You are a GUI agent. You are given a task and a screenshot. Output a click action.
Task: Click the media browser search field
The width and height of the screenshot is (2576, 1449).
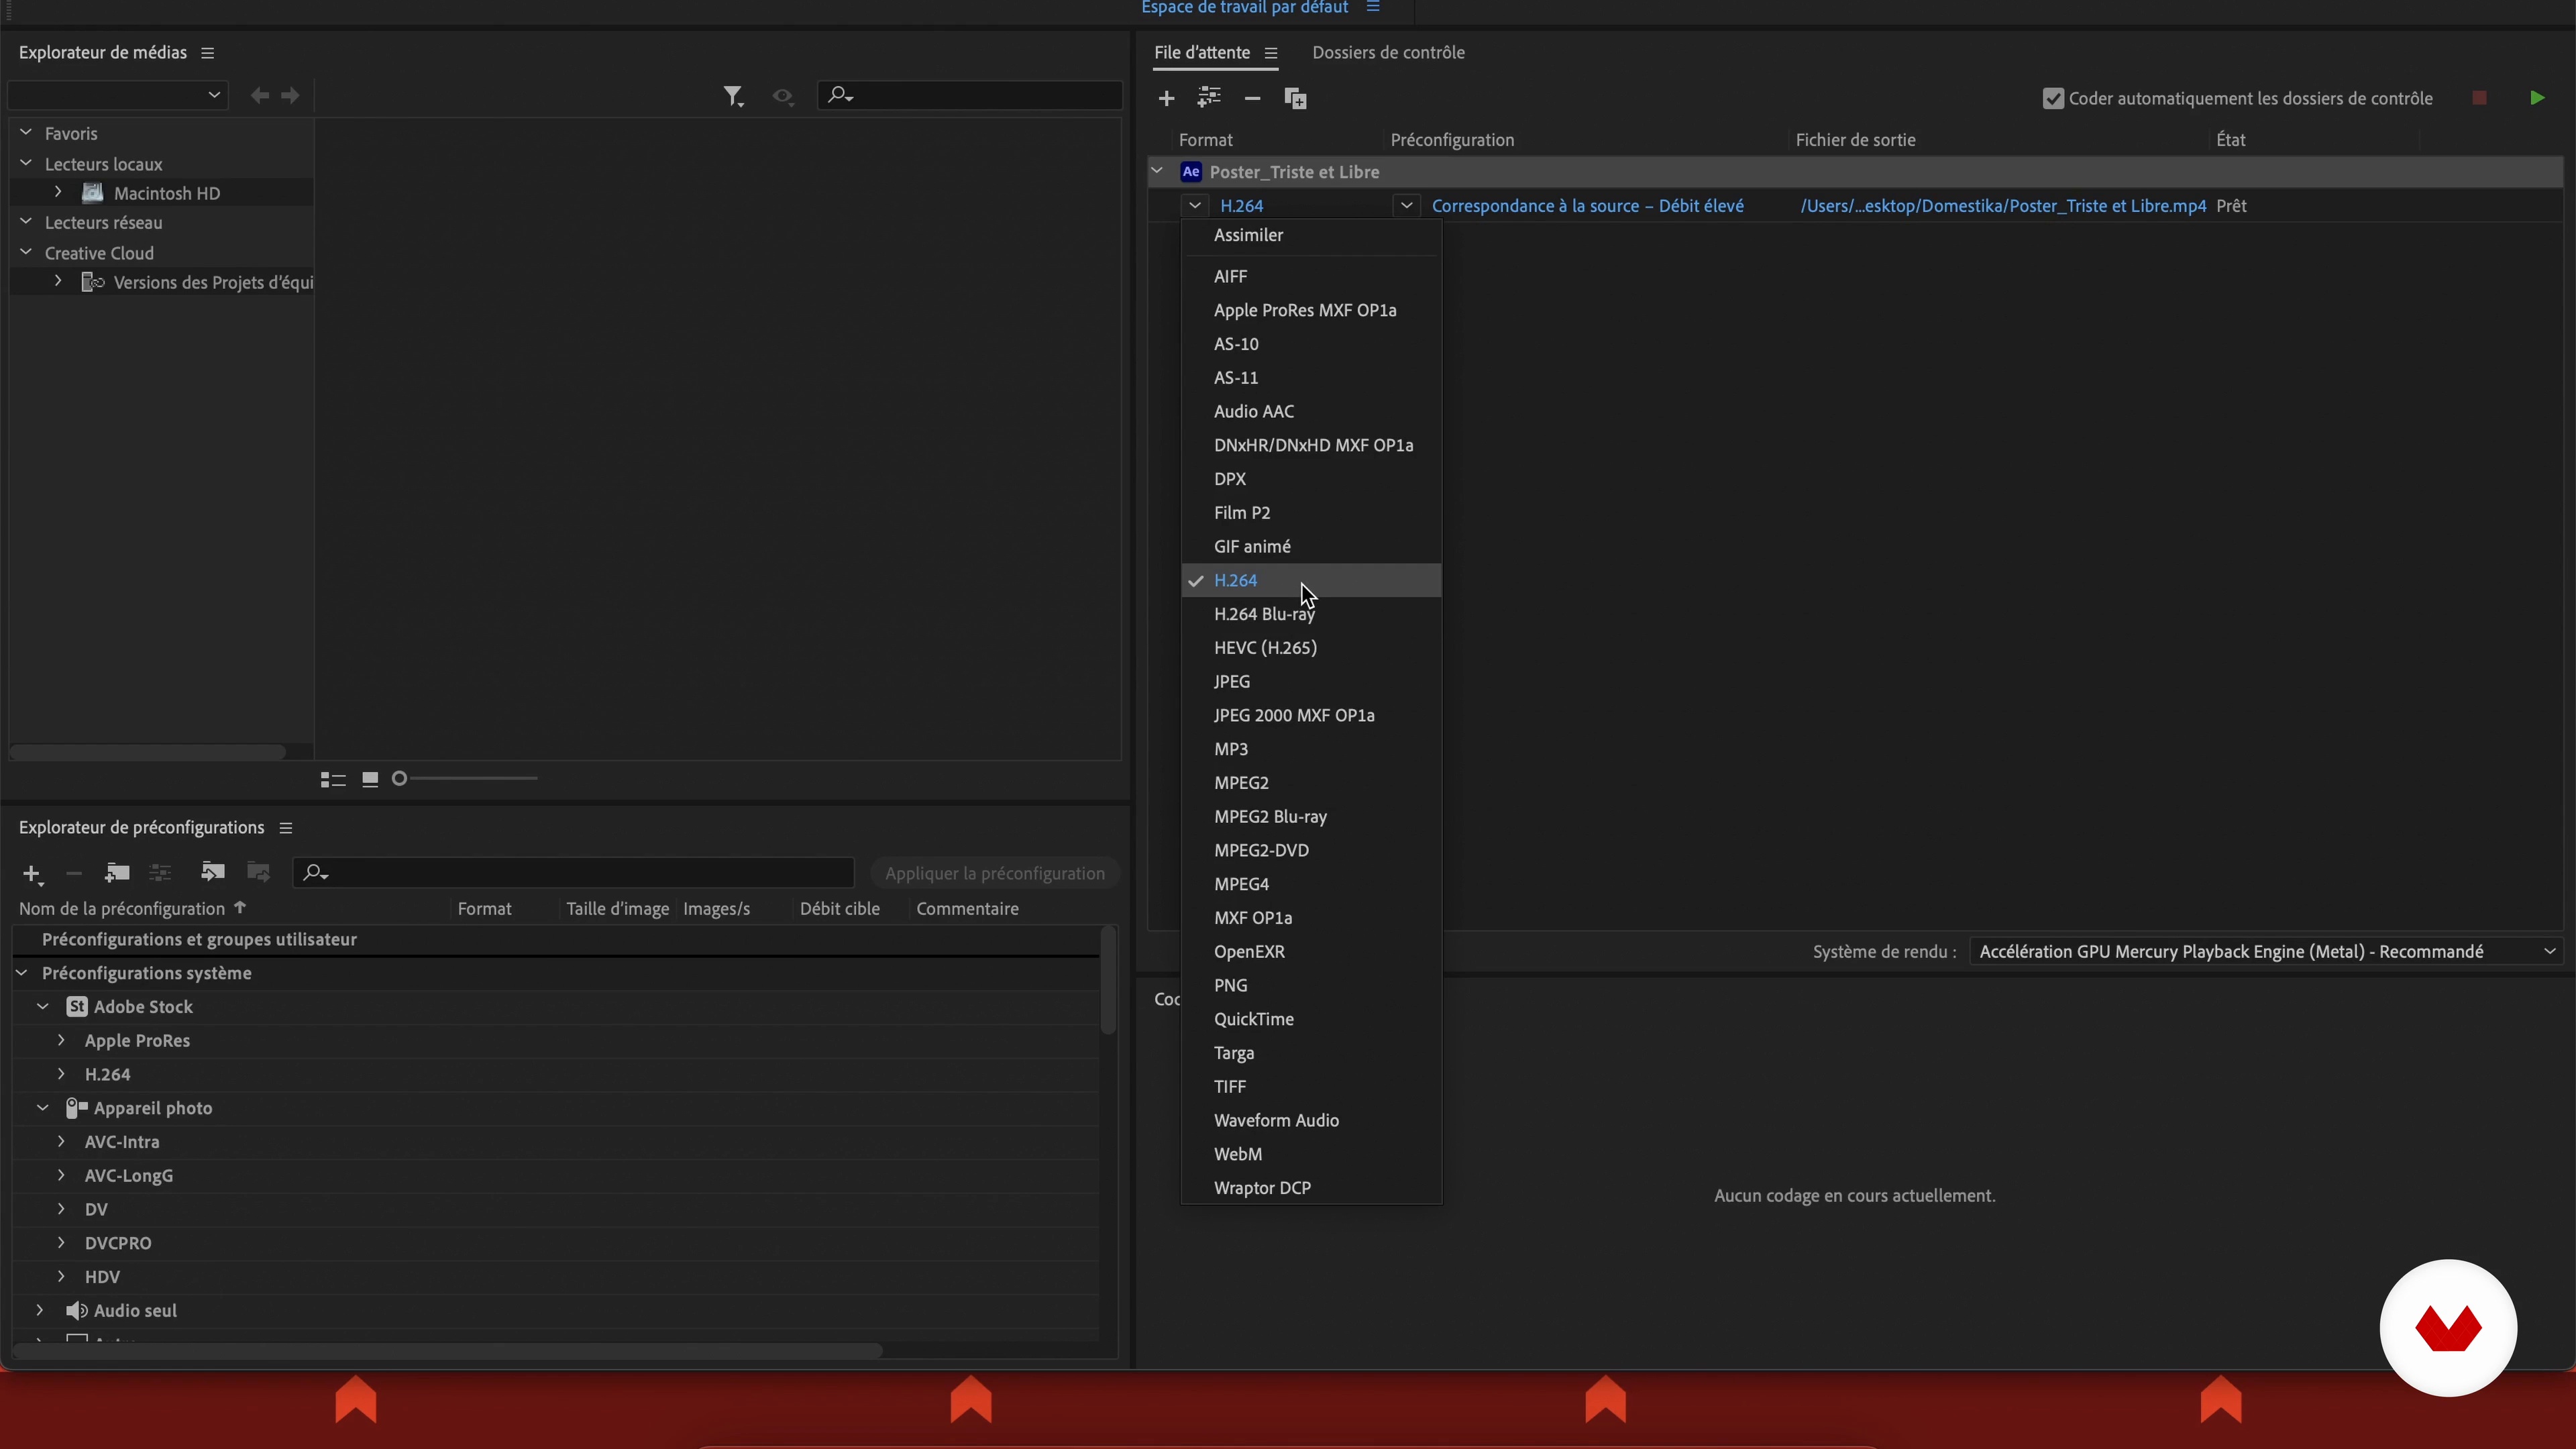point(970,95)
